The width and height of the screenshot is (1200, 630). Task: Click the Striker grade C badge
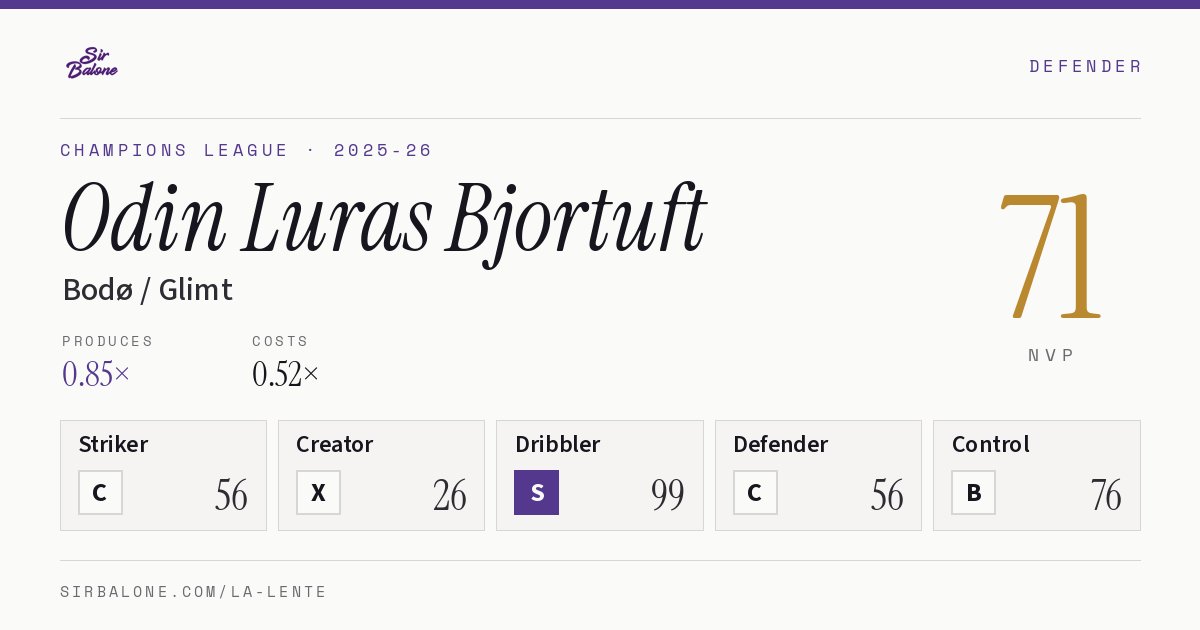[x=100, y=492]
